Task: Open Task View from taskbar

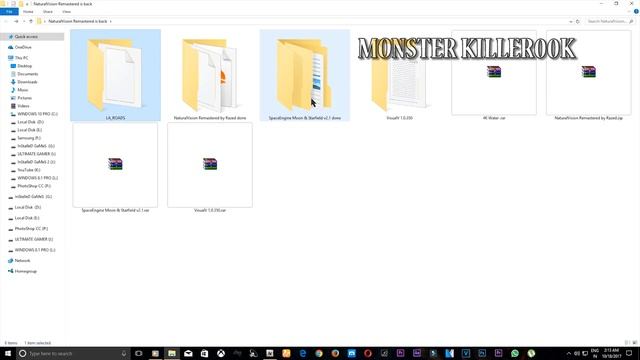Action: click(x=139, y=353)
